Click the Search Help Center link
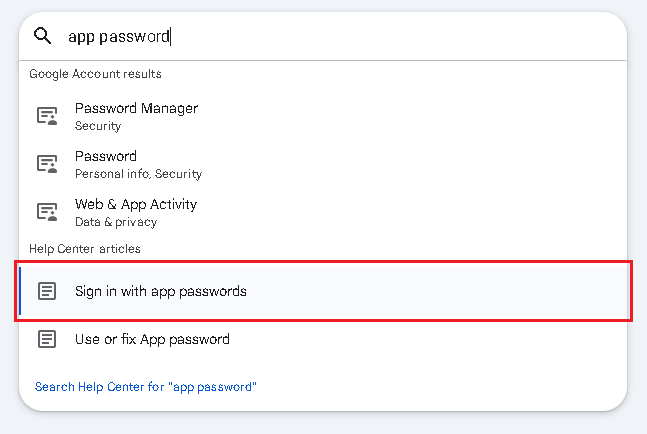 tap(90, 386)
